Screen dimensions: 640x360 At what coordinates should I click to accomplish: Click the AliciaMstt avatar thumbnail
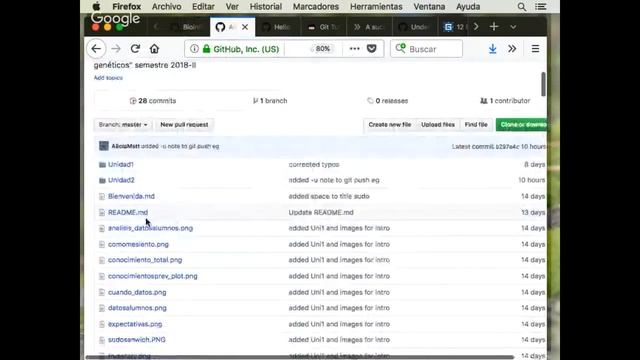(x=104, y=146)
